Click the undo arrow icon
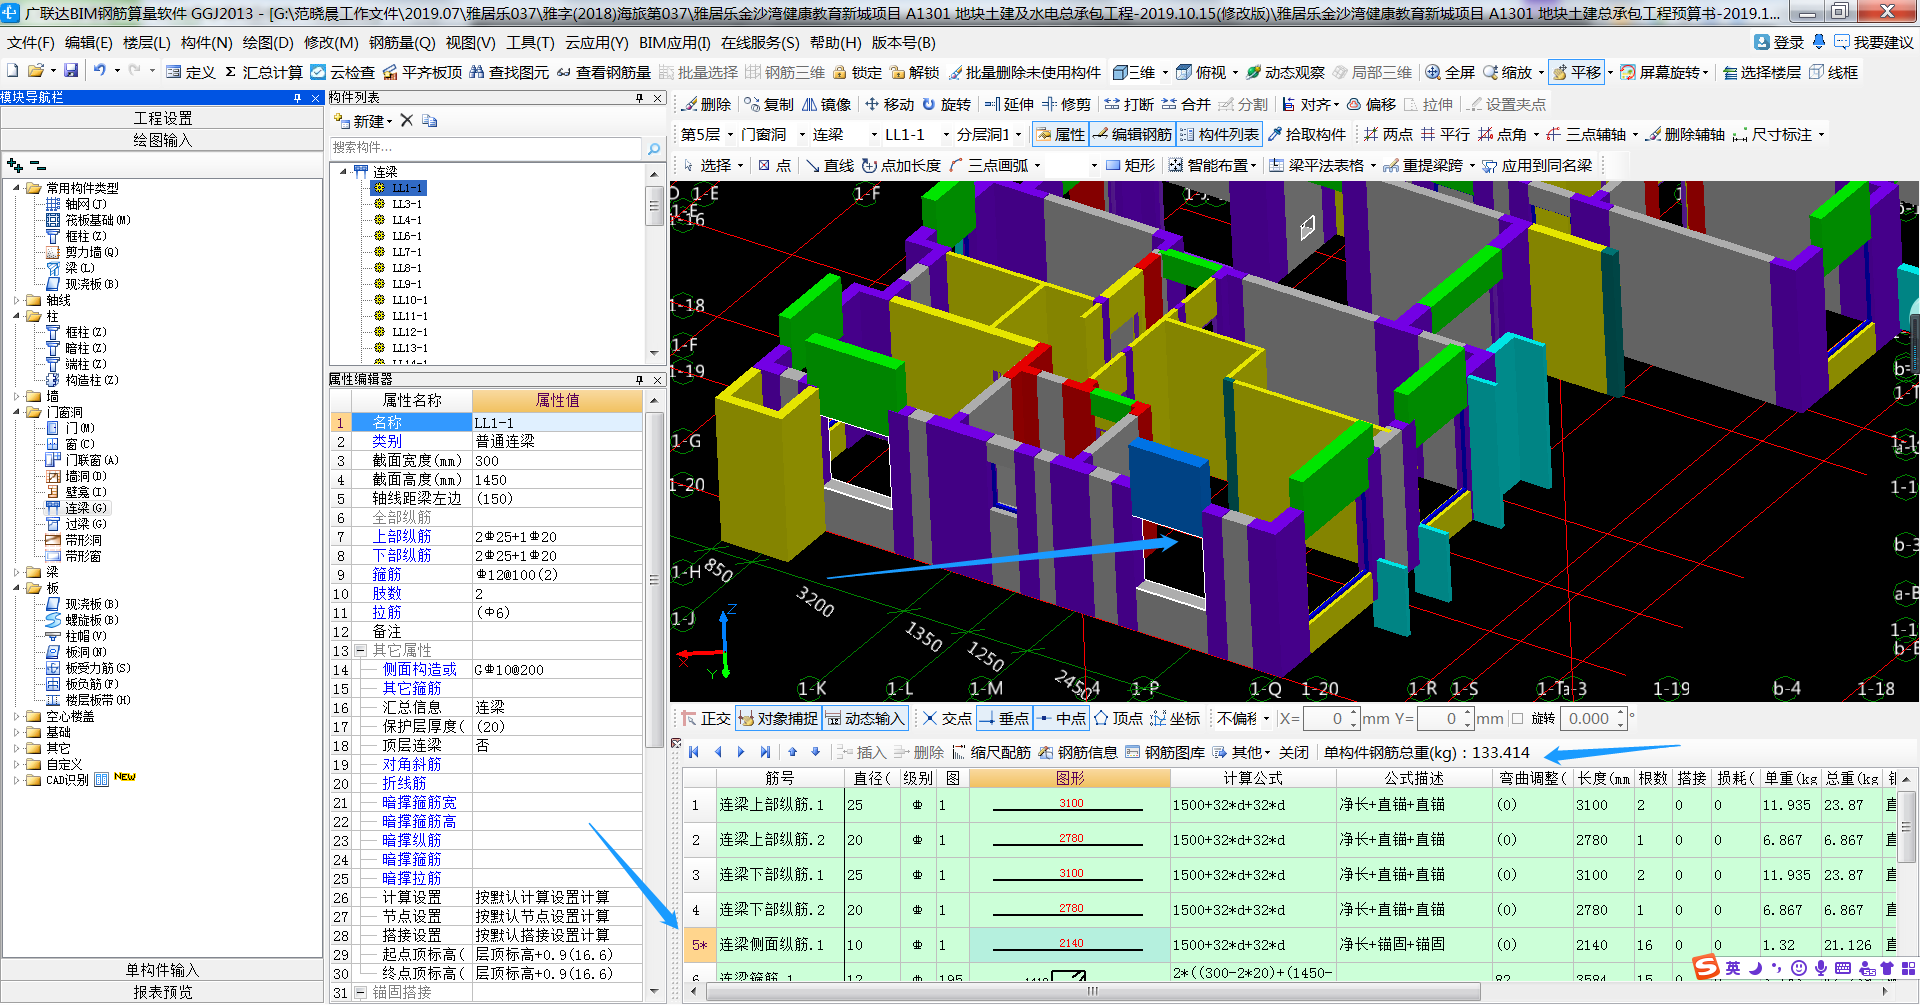The width and height of the screenshot is (1920, 1005). click(100, 71)
